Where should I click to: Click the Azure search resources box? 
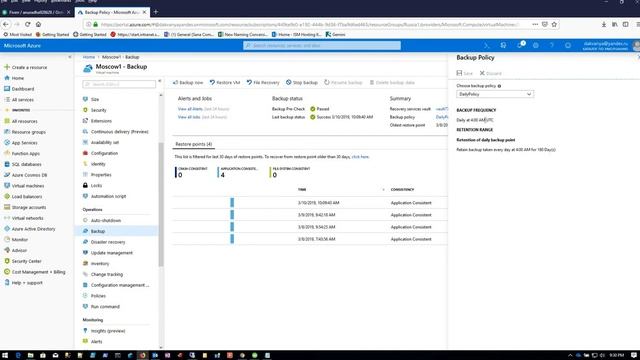click(x=322, y=46)
